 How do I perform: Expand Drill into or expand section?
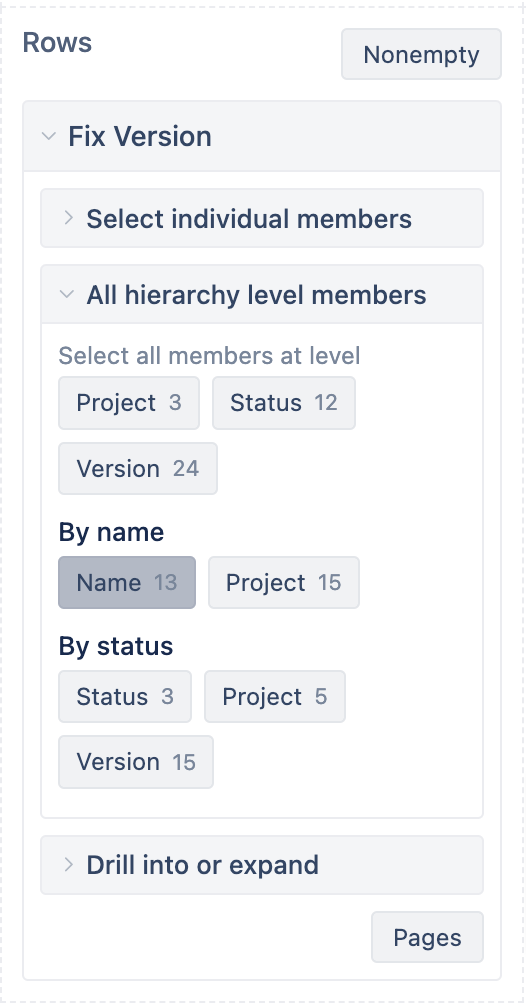pos(262,865)
